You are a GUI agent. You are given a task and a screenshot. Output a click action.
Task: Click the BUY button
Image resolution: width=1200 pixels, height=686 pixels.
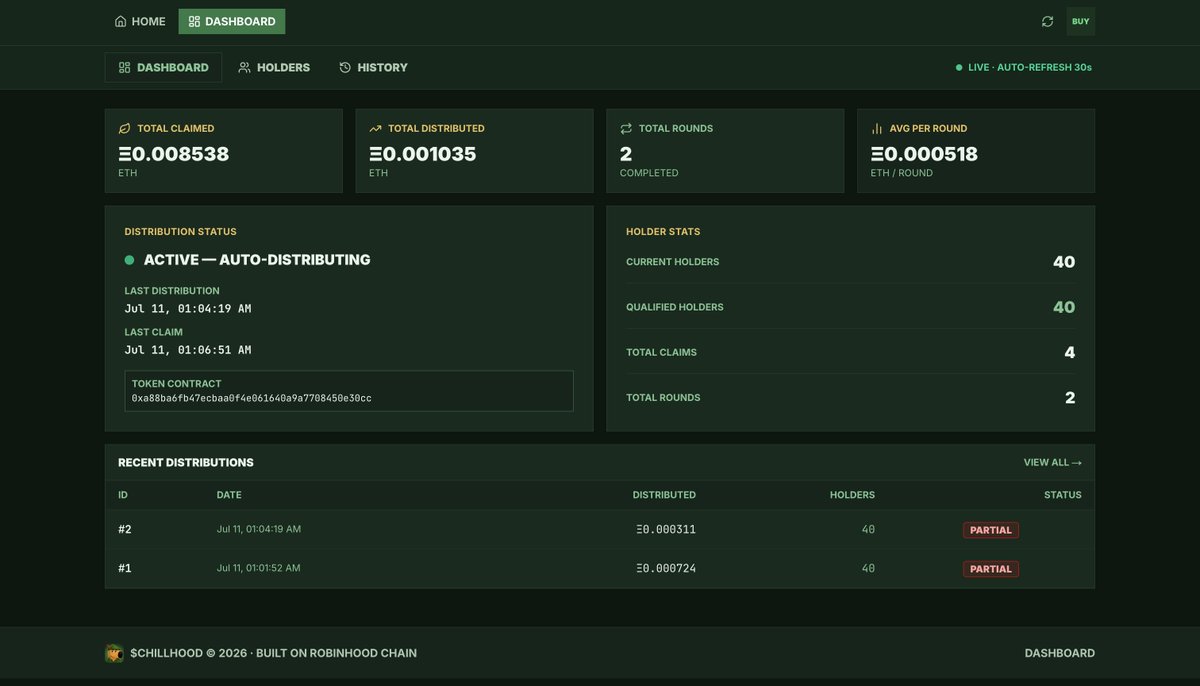(x=1080, y=21)
